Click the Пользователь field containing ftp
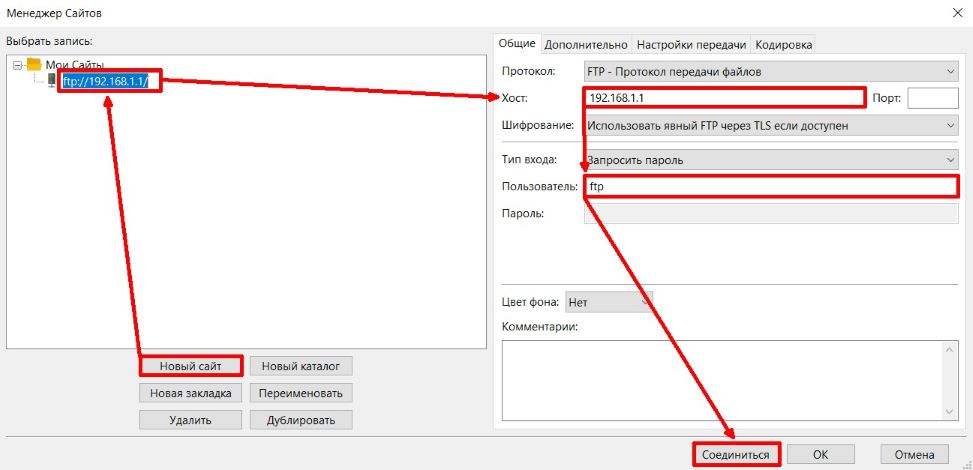The height and width of the screenshot is (470, 973). point(771,186)
